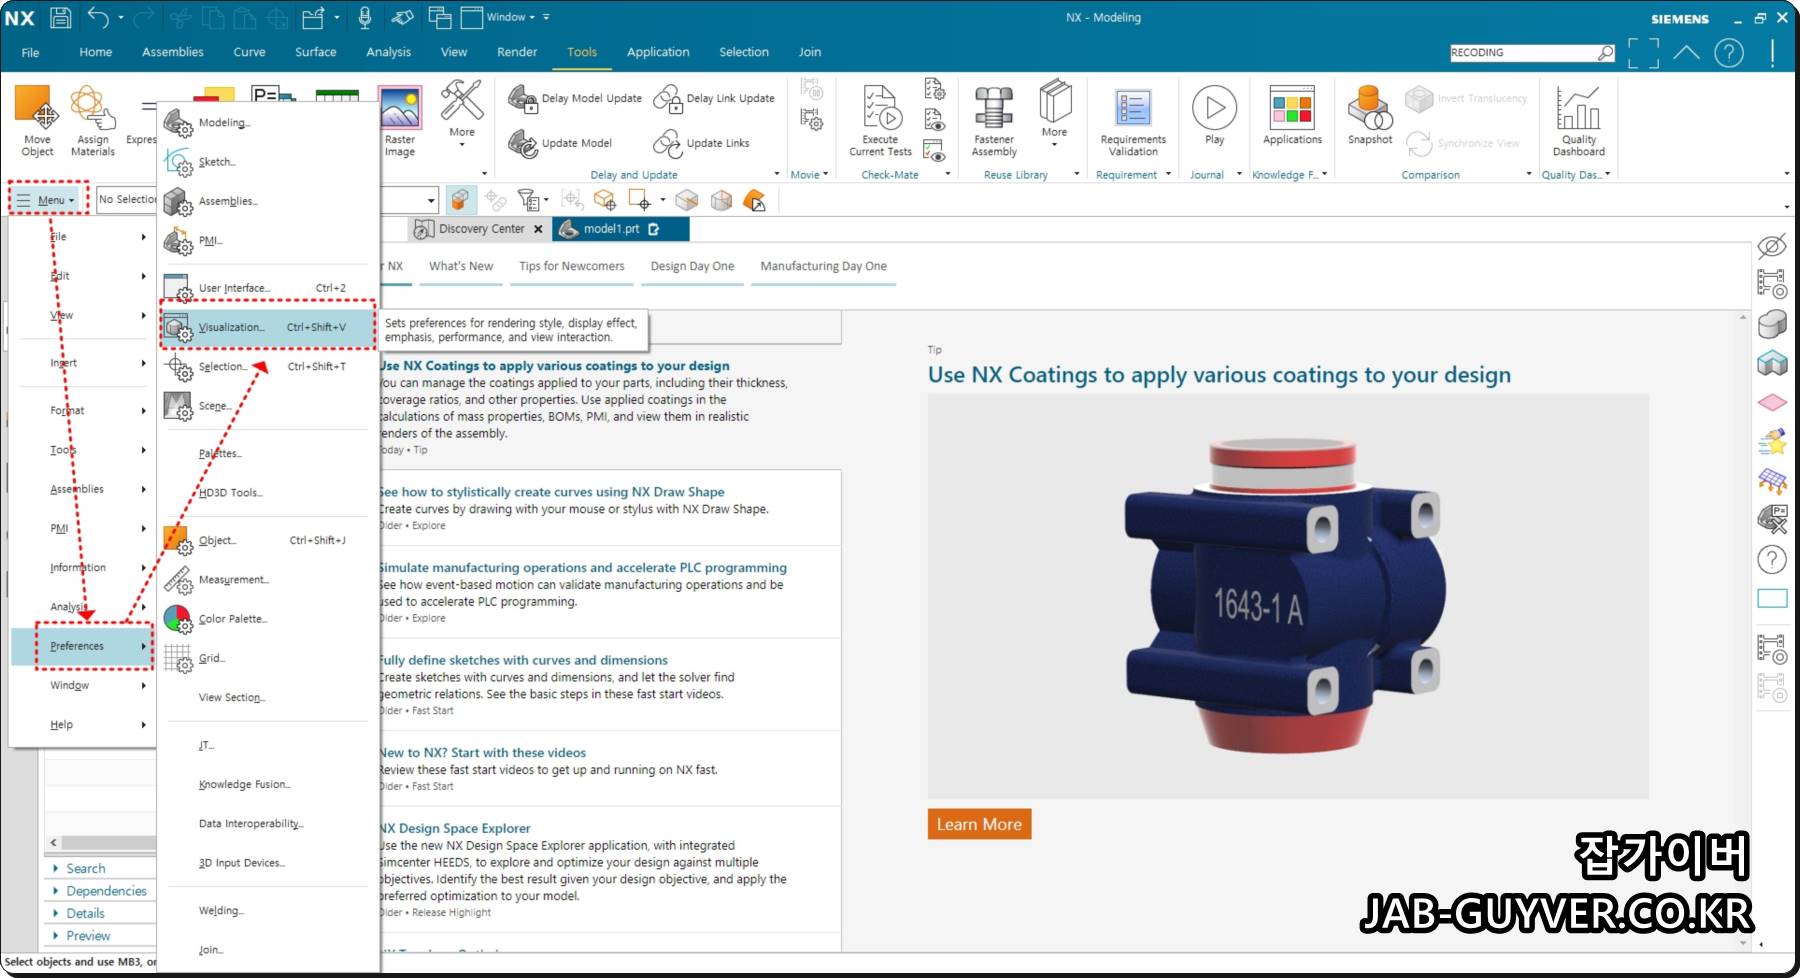Open the NX Draw Shape article link
Image resolution: width=1800 pixels, height=978 pixels.
pyautogui.click(x=552, y=492)
